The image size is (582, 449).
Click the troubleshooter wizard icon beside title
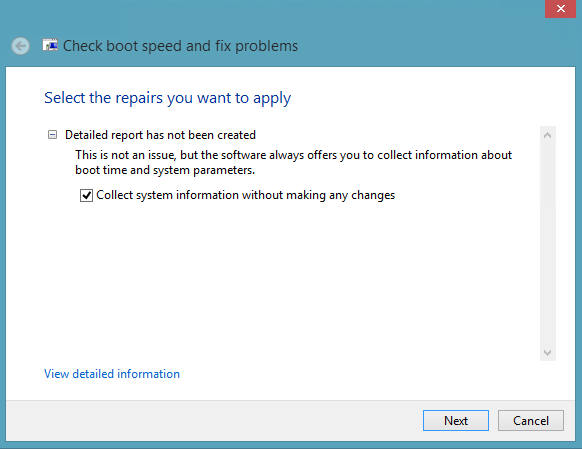[50, 45]
